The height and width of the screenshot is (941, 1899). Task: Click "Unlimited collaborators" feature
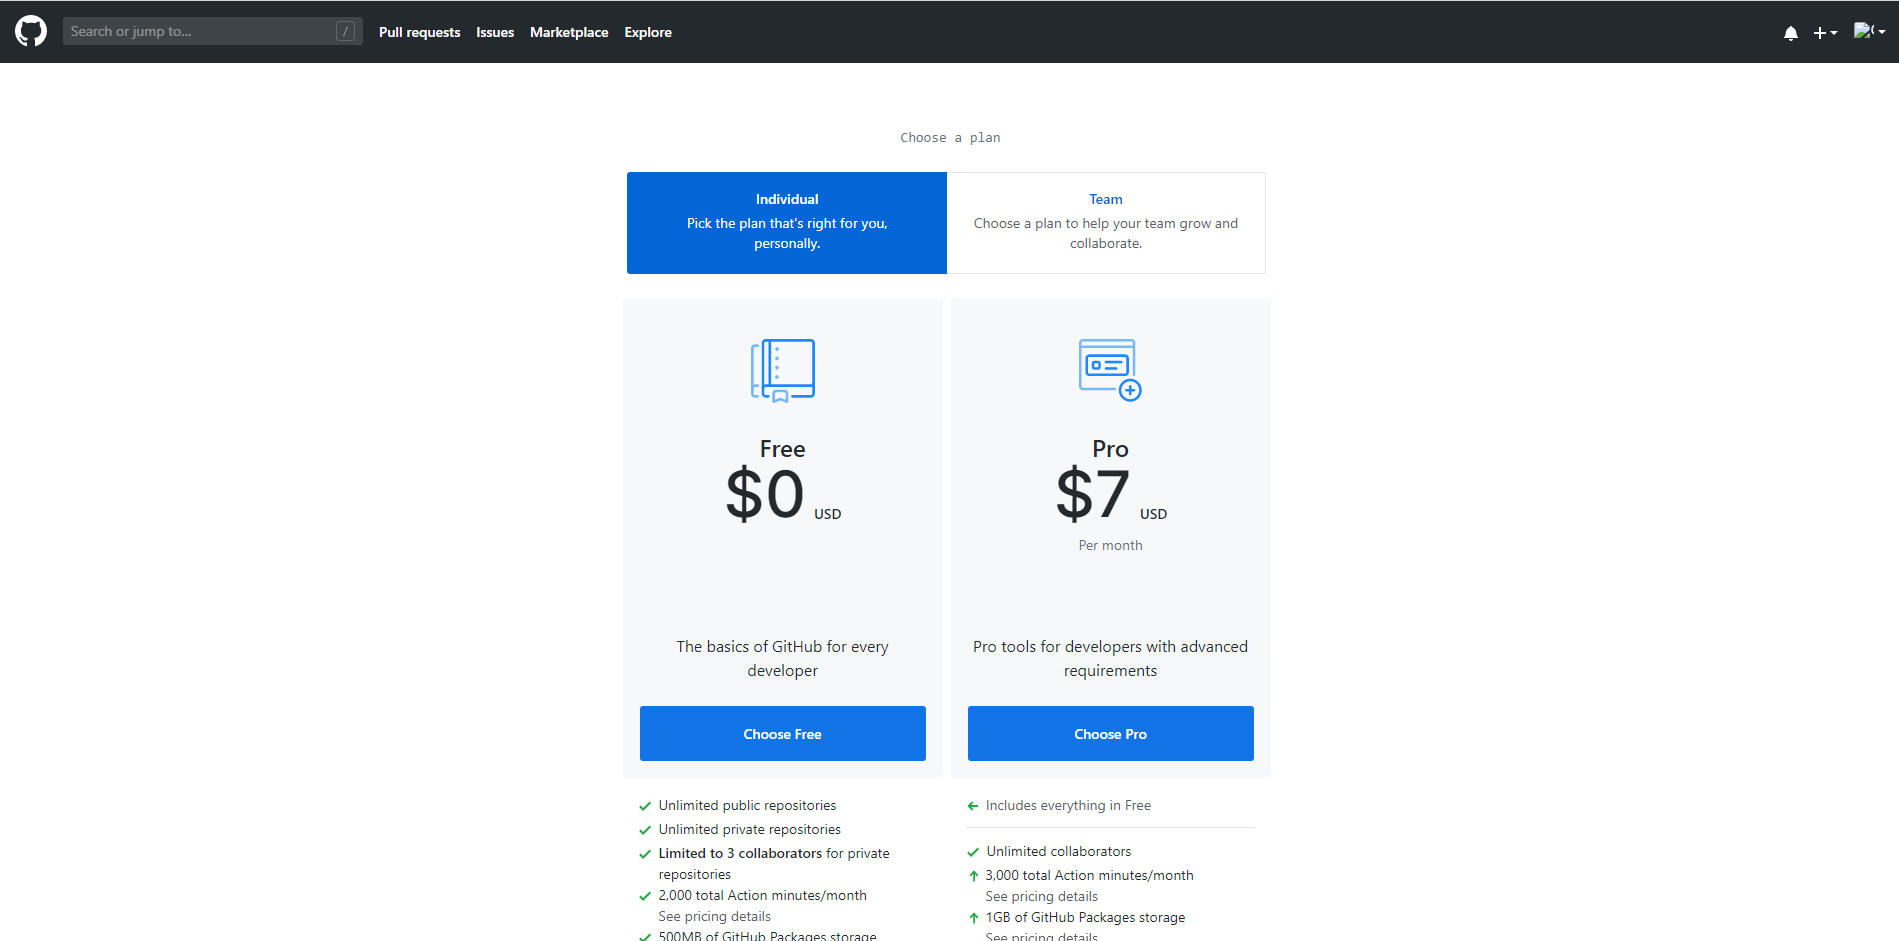click(1059, 852)
